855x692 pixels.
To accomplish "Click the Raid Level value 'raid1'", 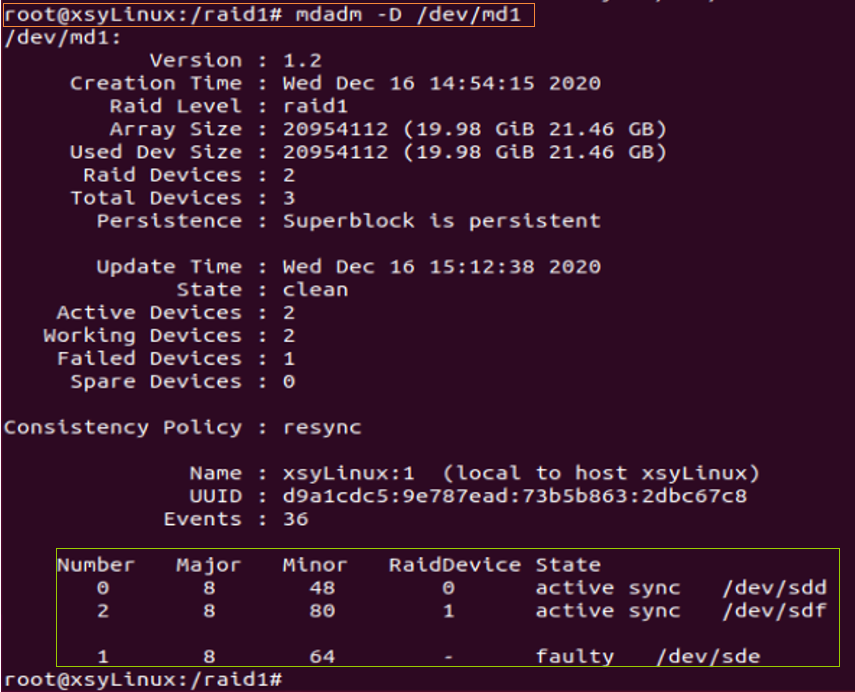I will (315, 106).
